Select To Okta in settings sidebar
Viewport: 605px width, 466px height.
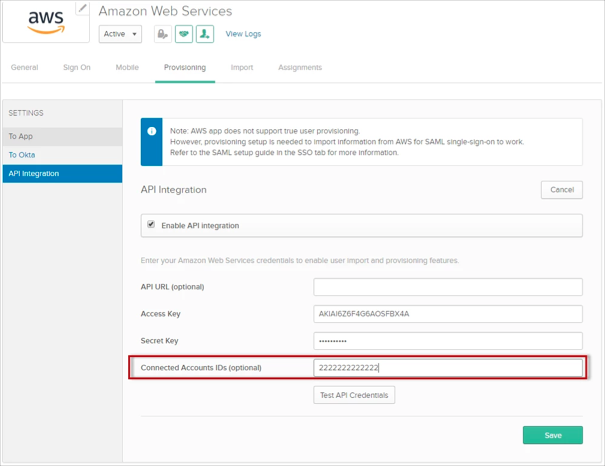[60, 155]
